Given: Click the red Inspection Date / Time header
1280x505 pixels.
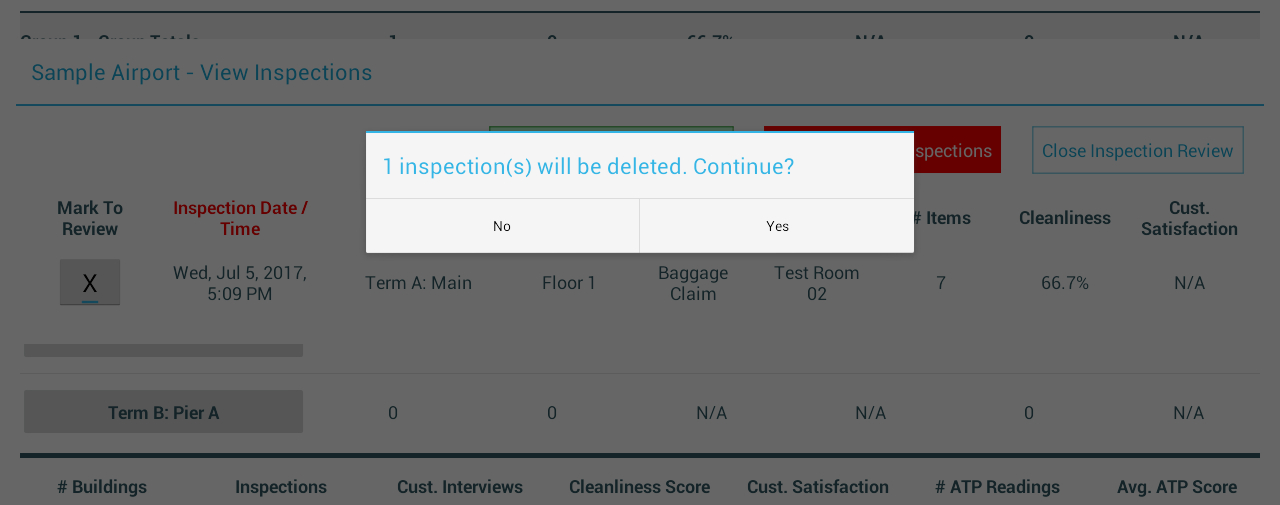Looking at the screenshot, I should pos(240,218).
